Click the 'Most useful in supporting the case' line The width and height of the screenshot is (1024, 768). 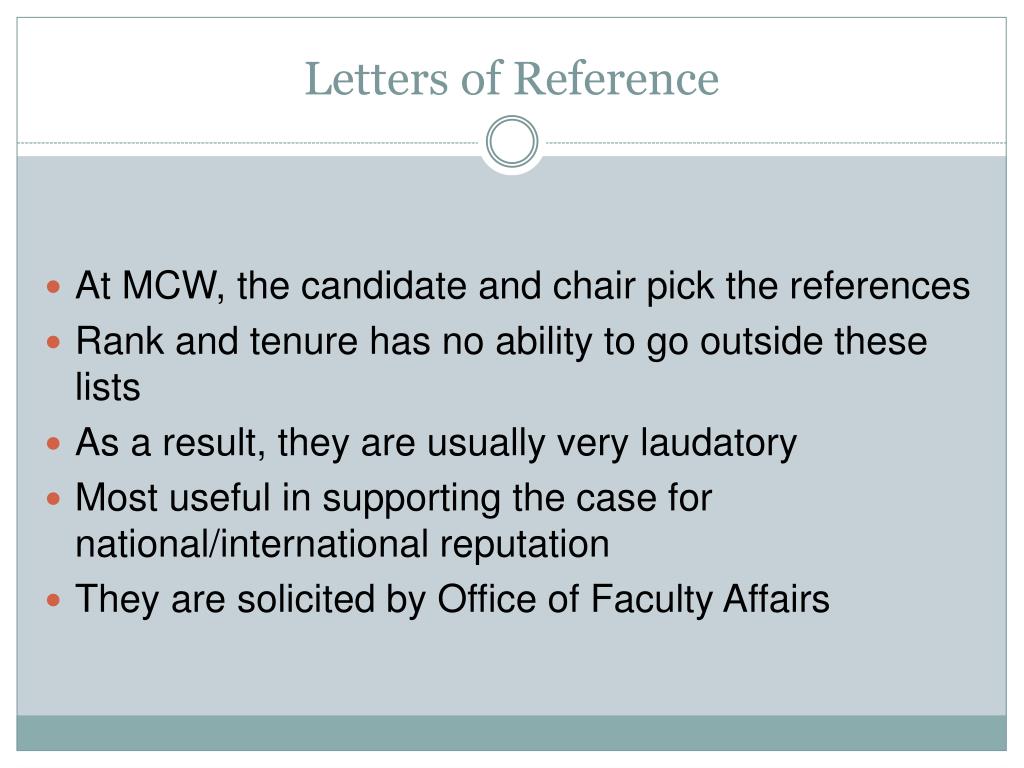[393, 499]
